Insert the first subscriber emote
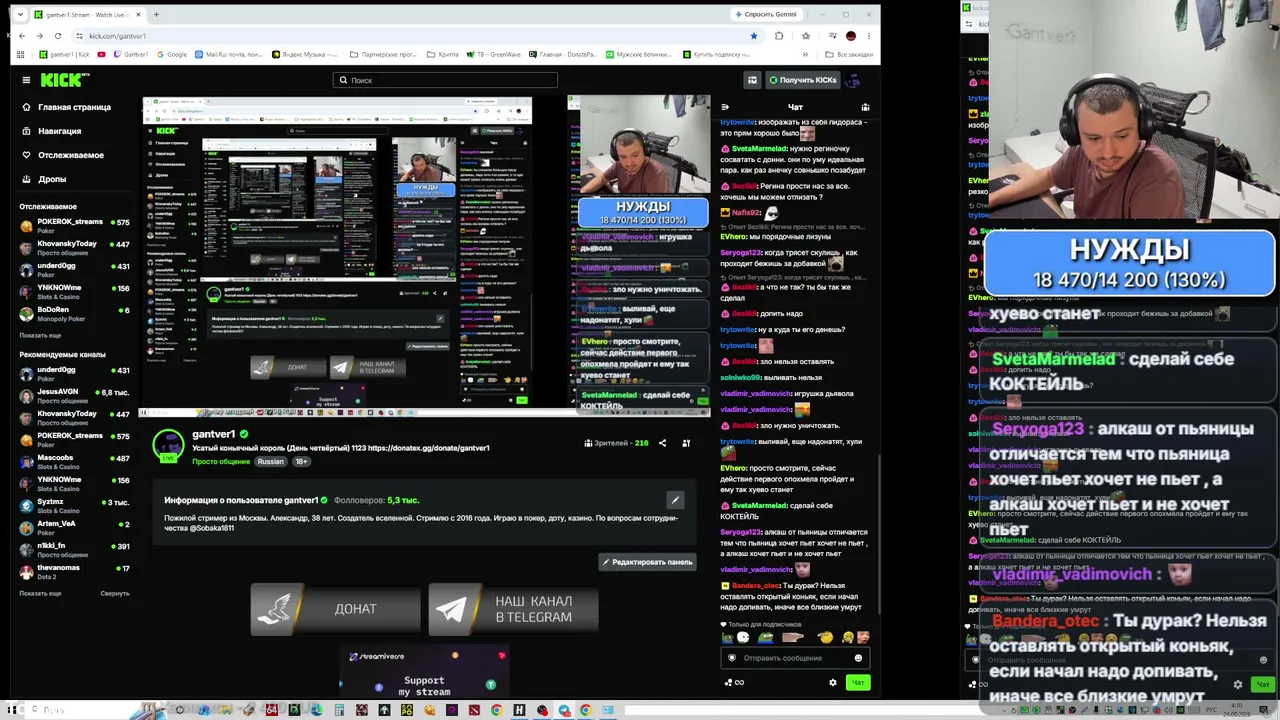The width and height of the screenshot is (1280, 720). click(728, 637)
